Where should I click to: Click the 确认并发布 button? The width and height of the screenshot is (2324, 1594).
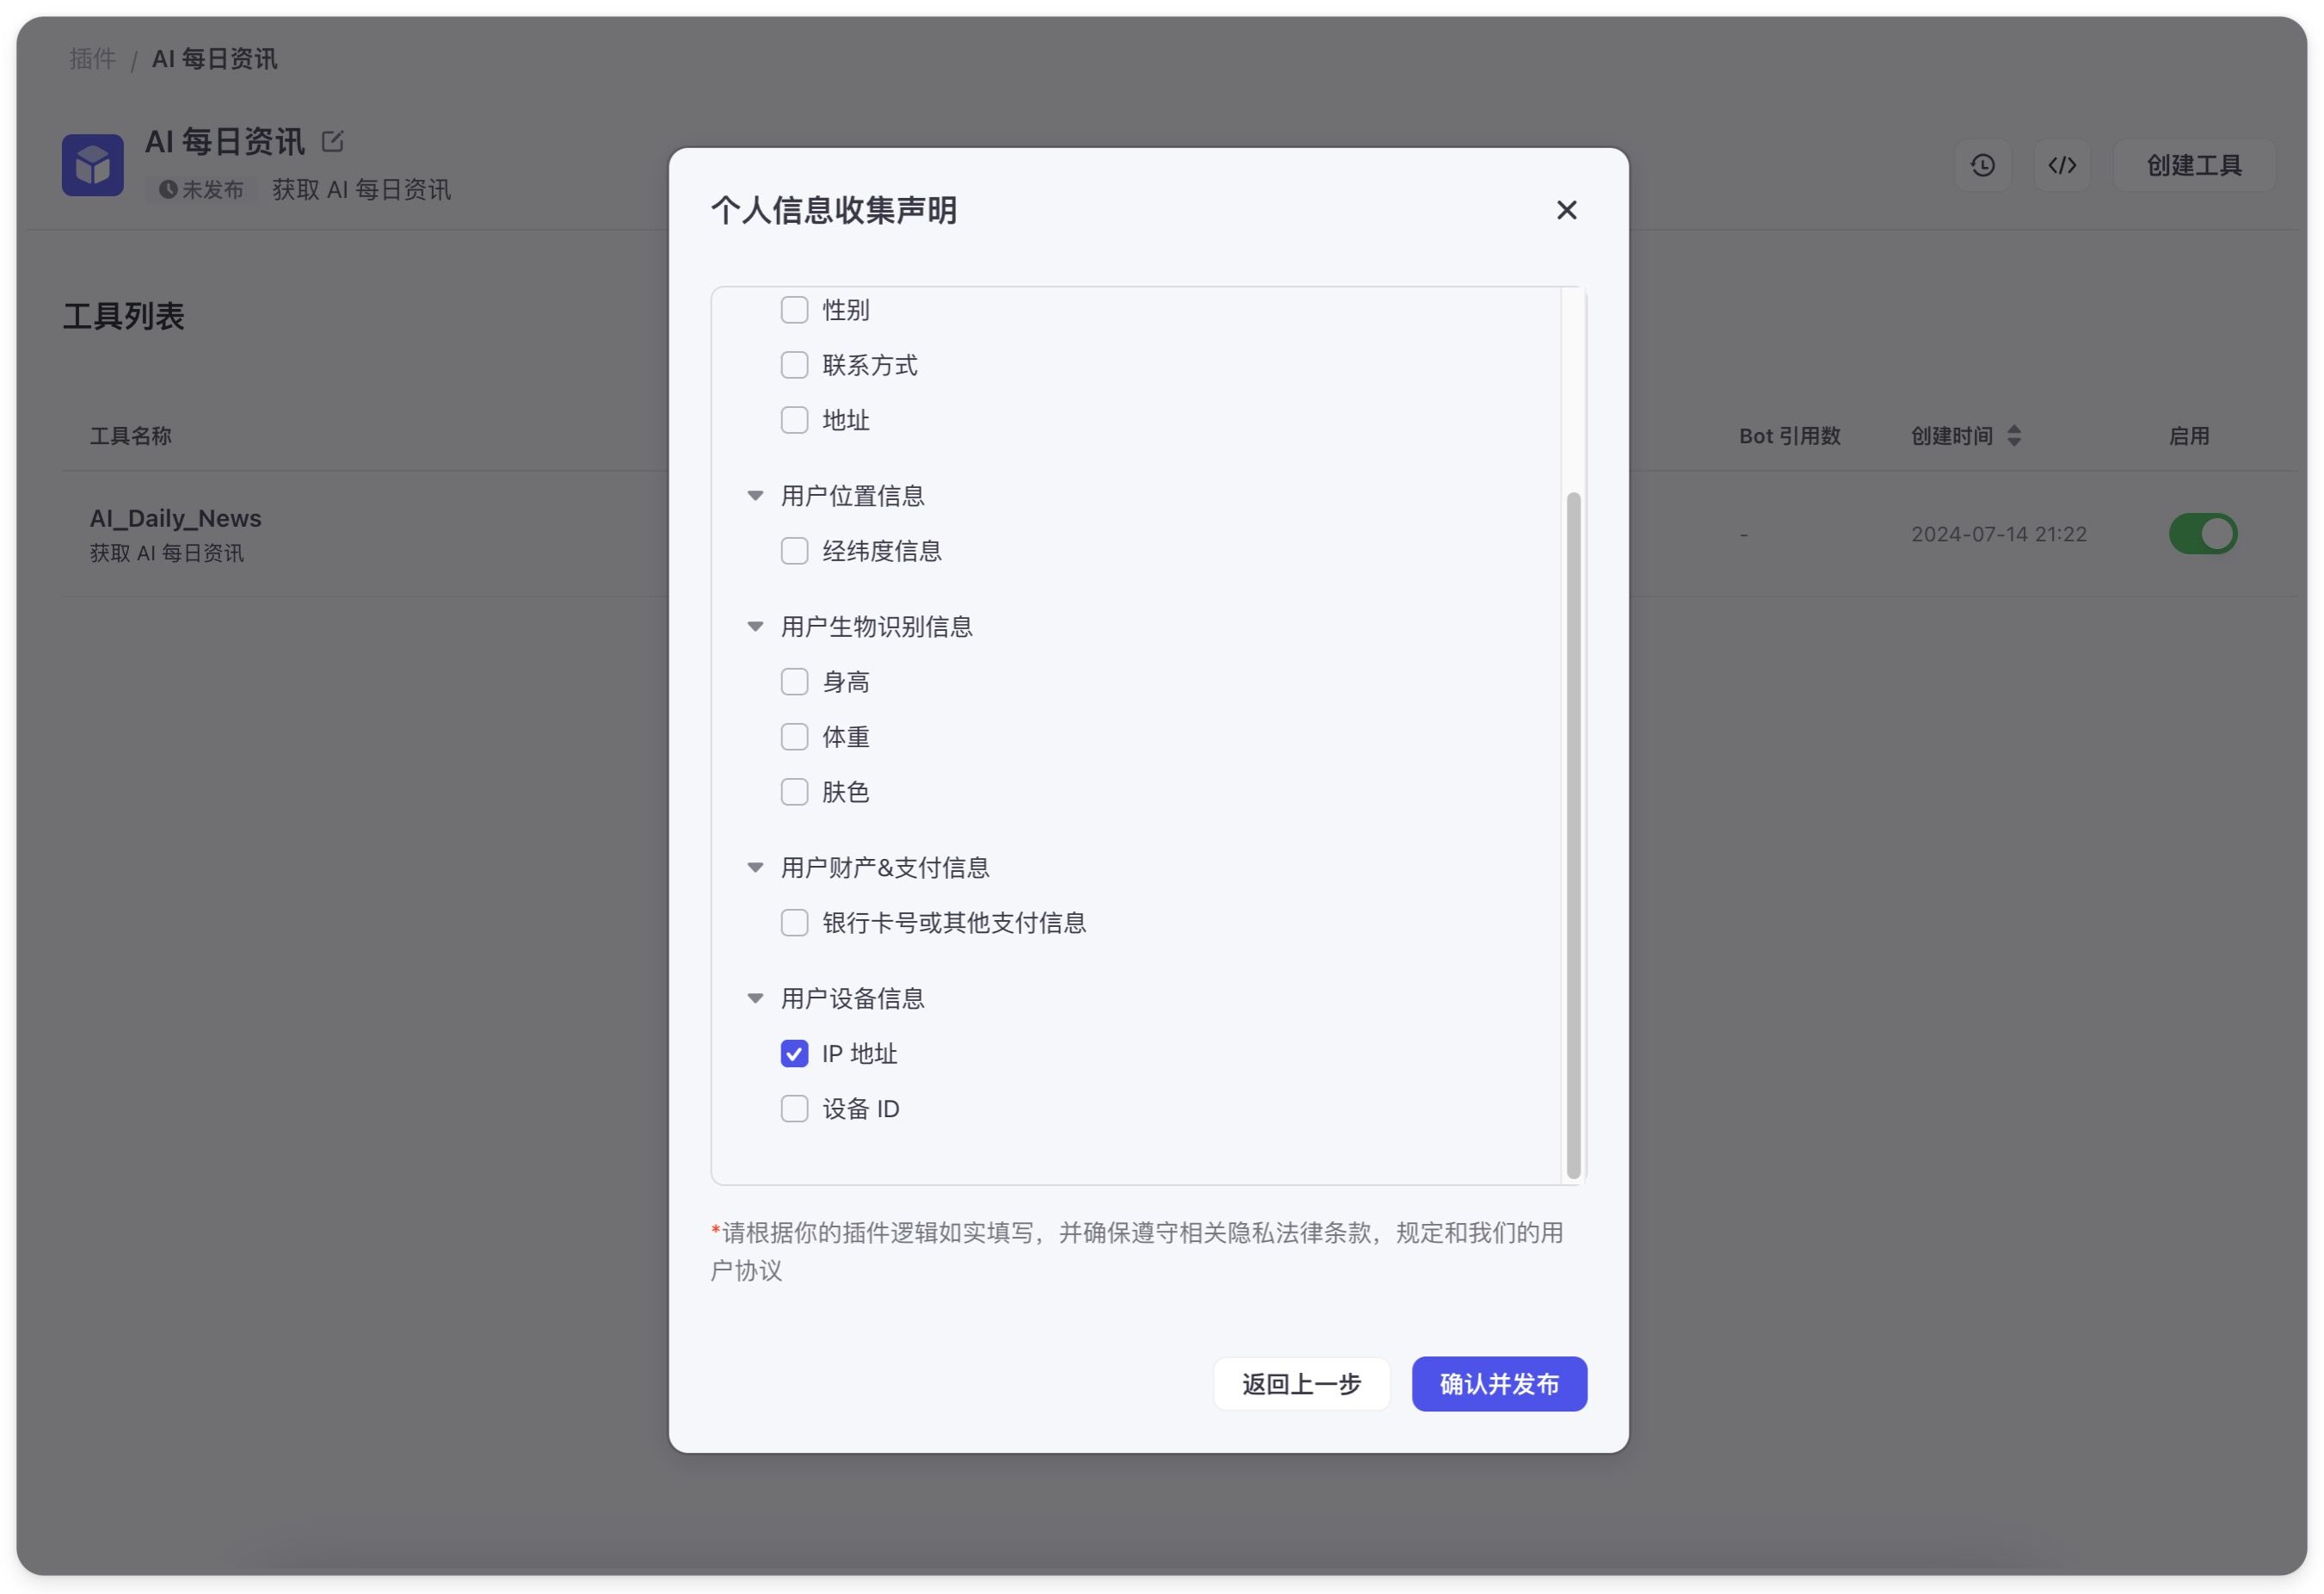pyautogui.click(x=1498, y=1383)
